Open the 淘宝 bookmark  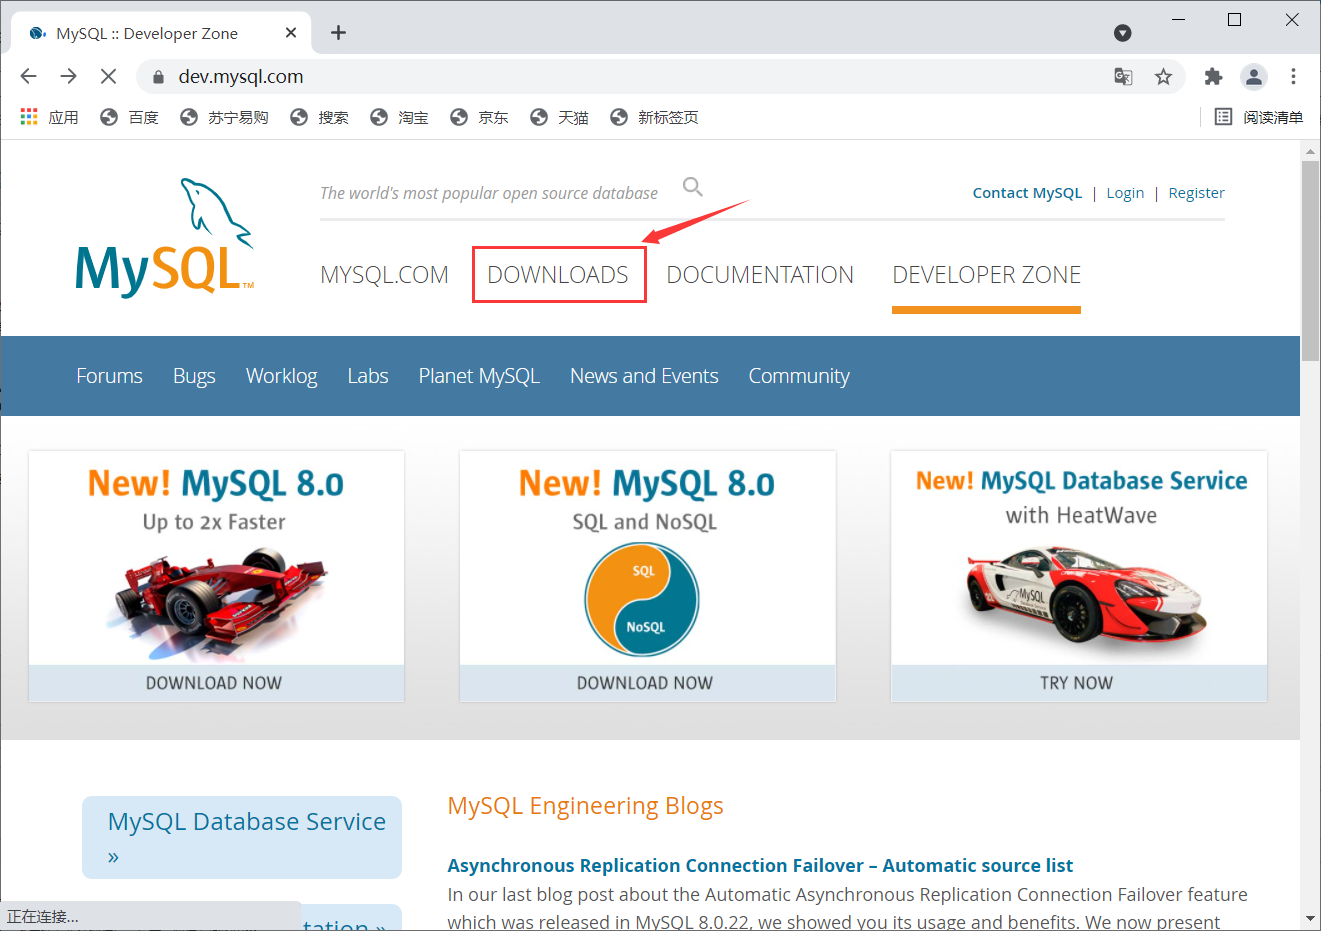click(x=399, y=117)
